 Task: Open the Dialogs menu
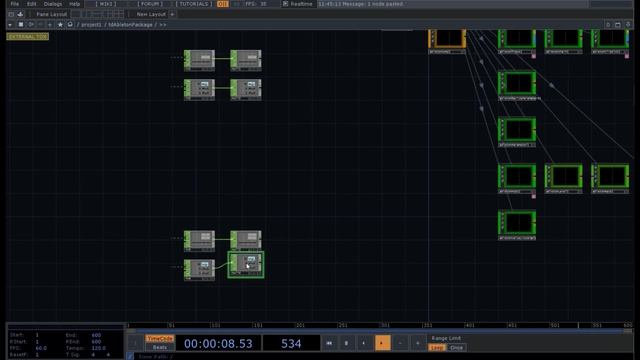[53, 4]
